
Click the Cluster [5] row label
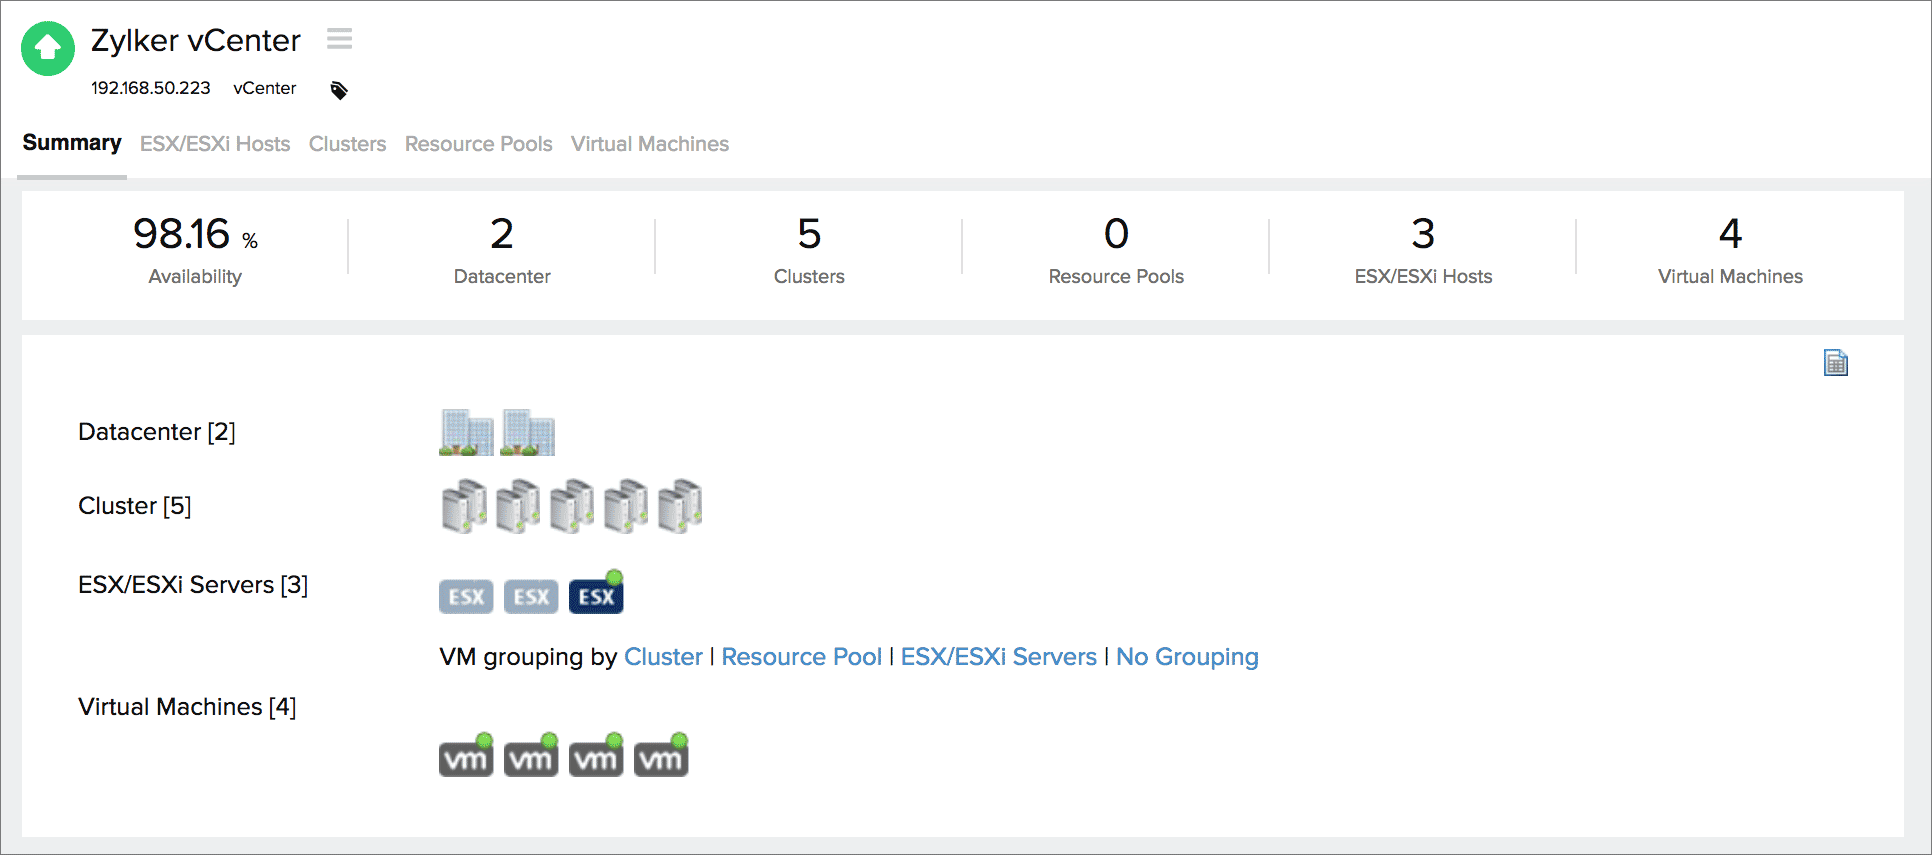(x=135, y=506)
